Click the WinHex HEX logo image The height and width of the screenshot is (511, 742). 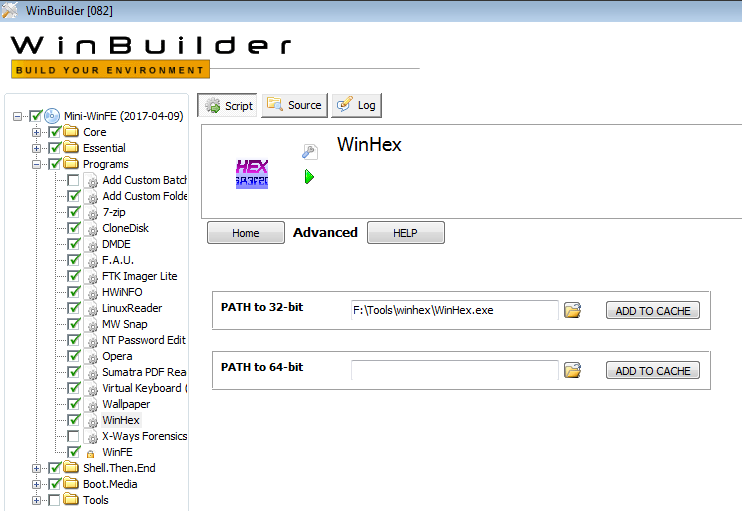251,174
